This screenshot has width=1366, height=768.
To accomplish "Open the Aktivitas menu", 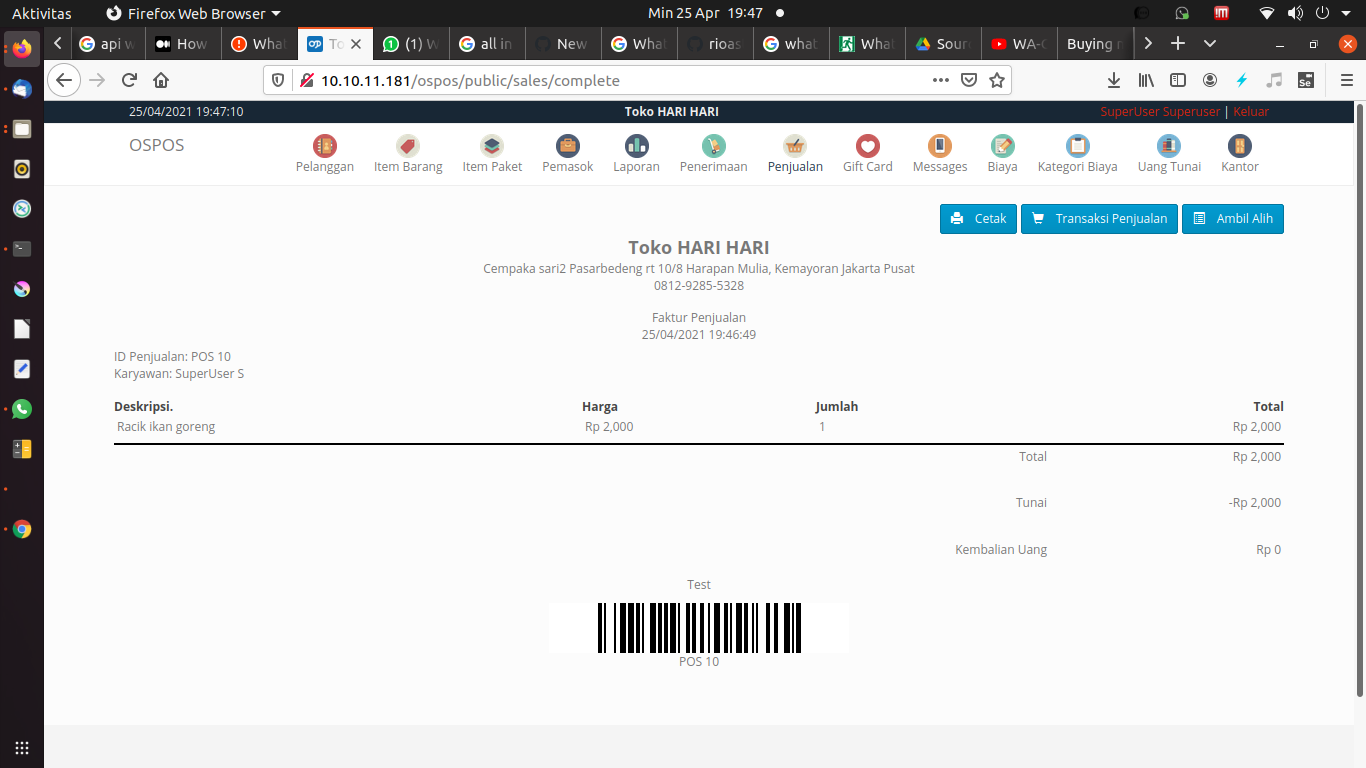I will click(41, 13).
